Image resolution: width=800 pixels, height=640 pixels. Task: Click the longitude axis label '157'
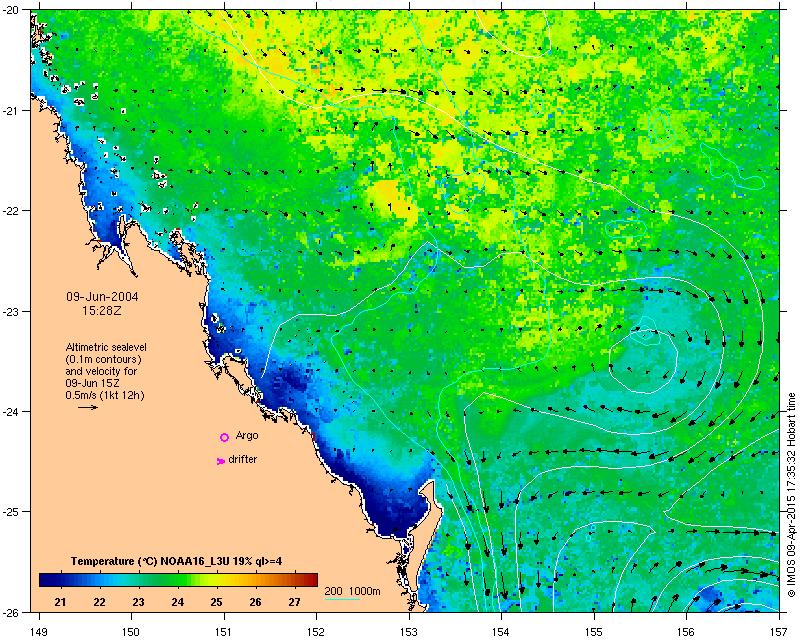(779, 632)
